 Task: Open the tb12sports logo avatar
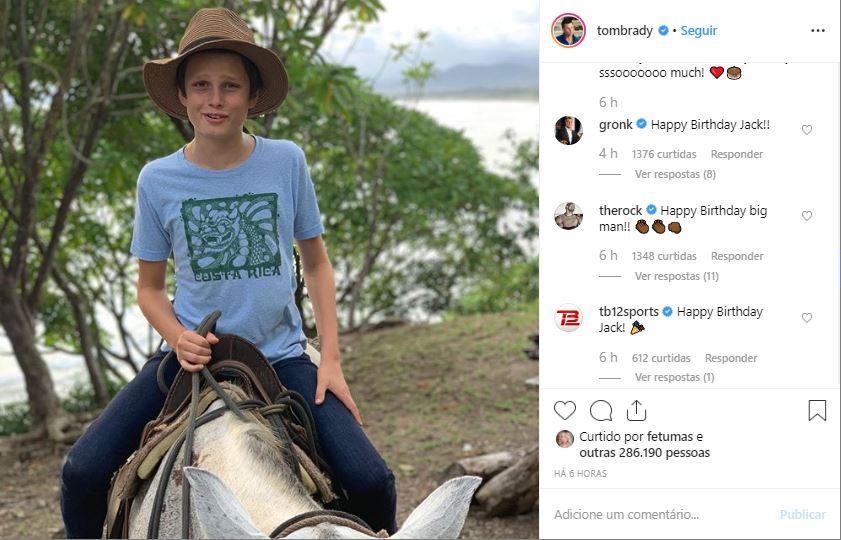click(x=569, y=318)
